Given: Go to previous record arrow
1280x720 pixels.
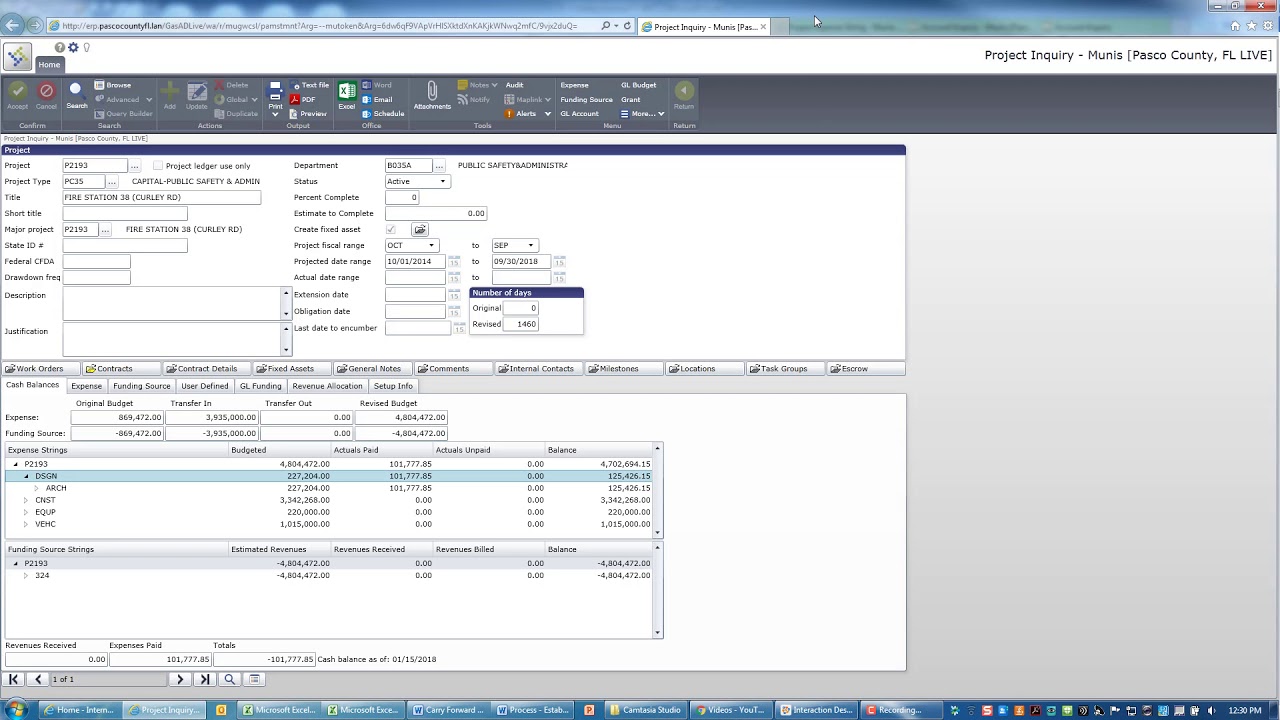Looking at the screenshot, I should [38, 679].
